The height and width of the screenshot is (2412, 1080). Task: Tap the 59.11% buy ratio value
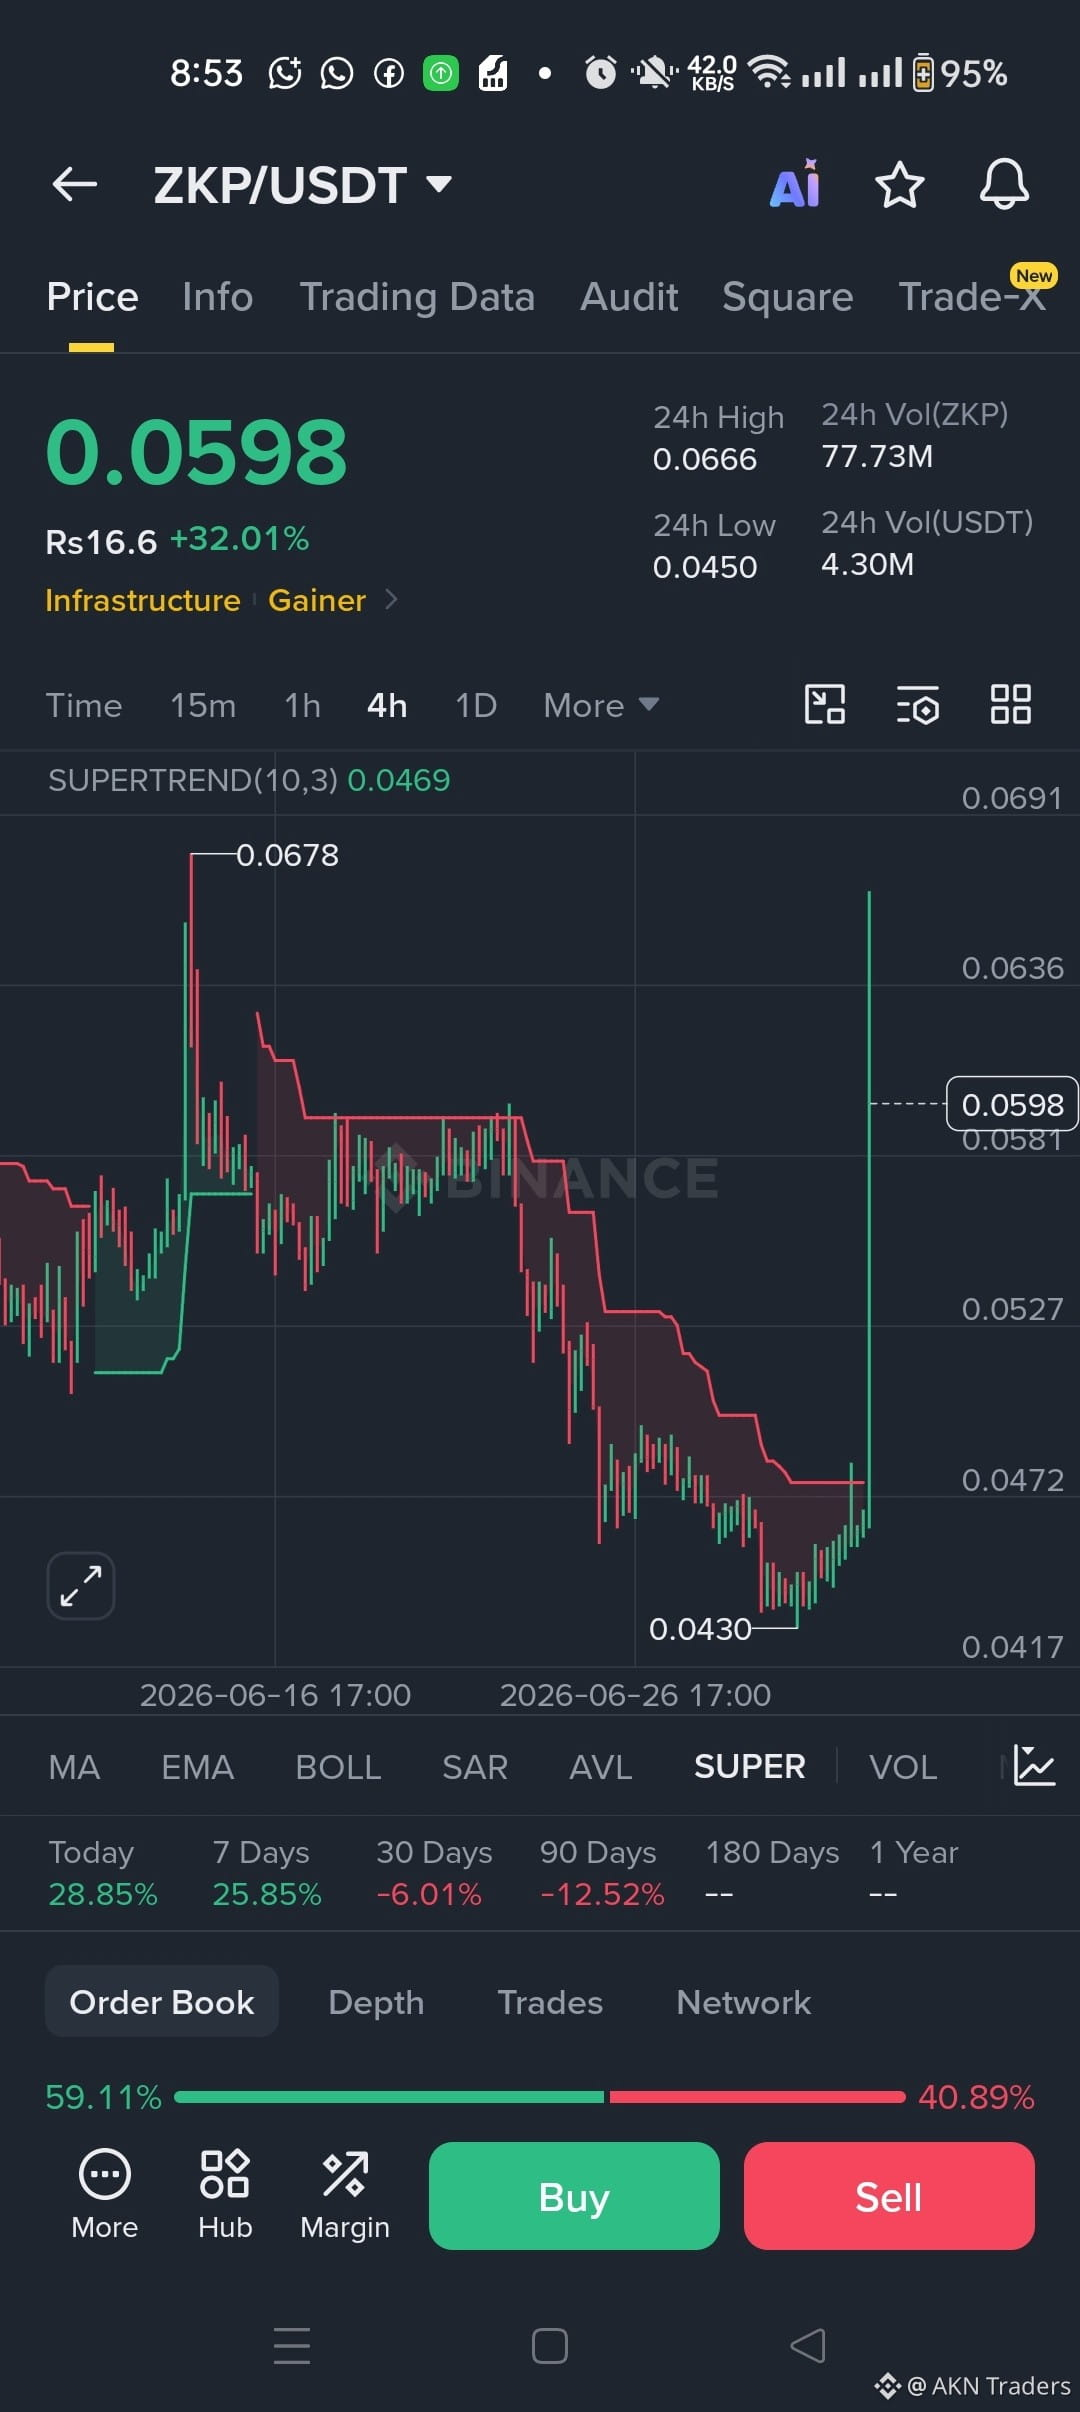click(103, 2097)
